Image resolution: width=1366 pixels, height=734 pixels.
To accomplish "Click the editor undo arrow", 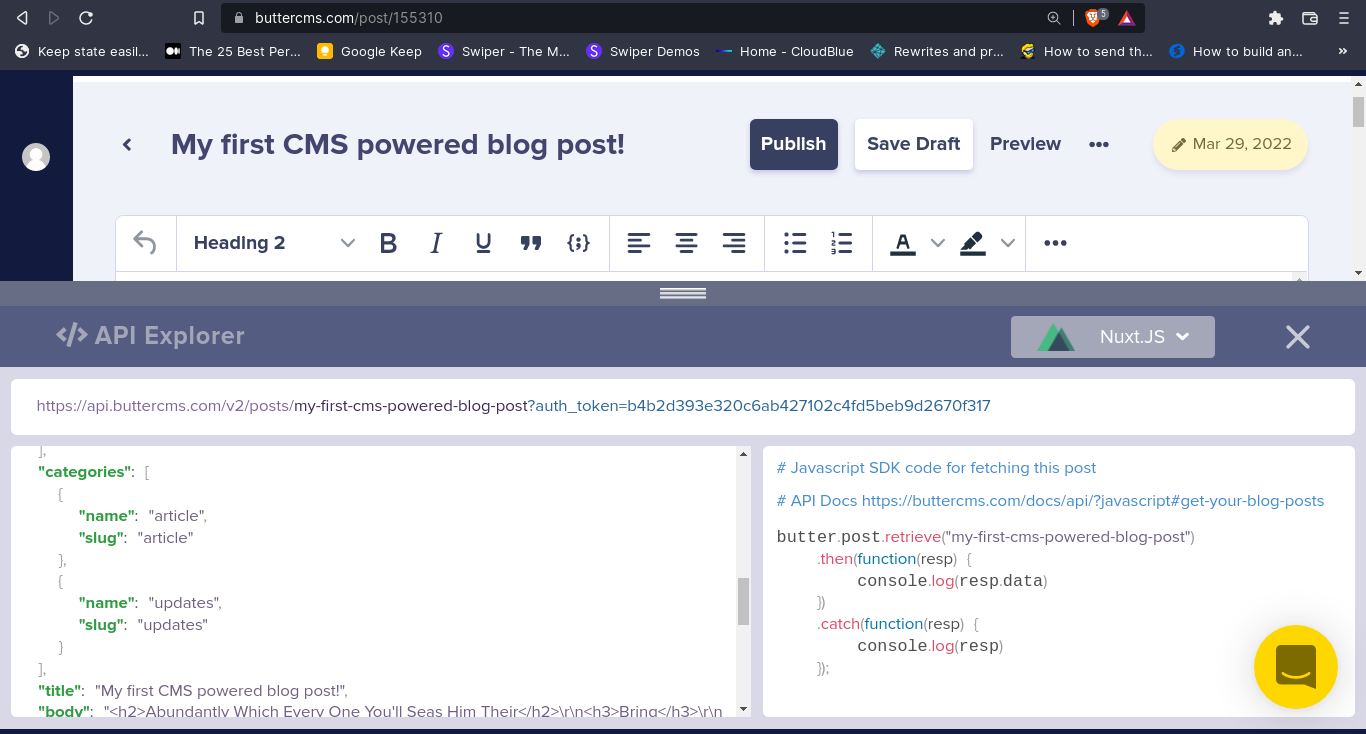I will [x=145, y=243].
